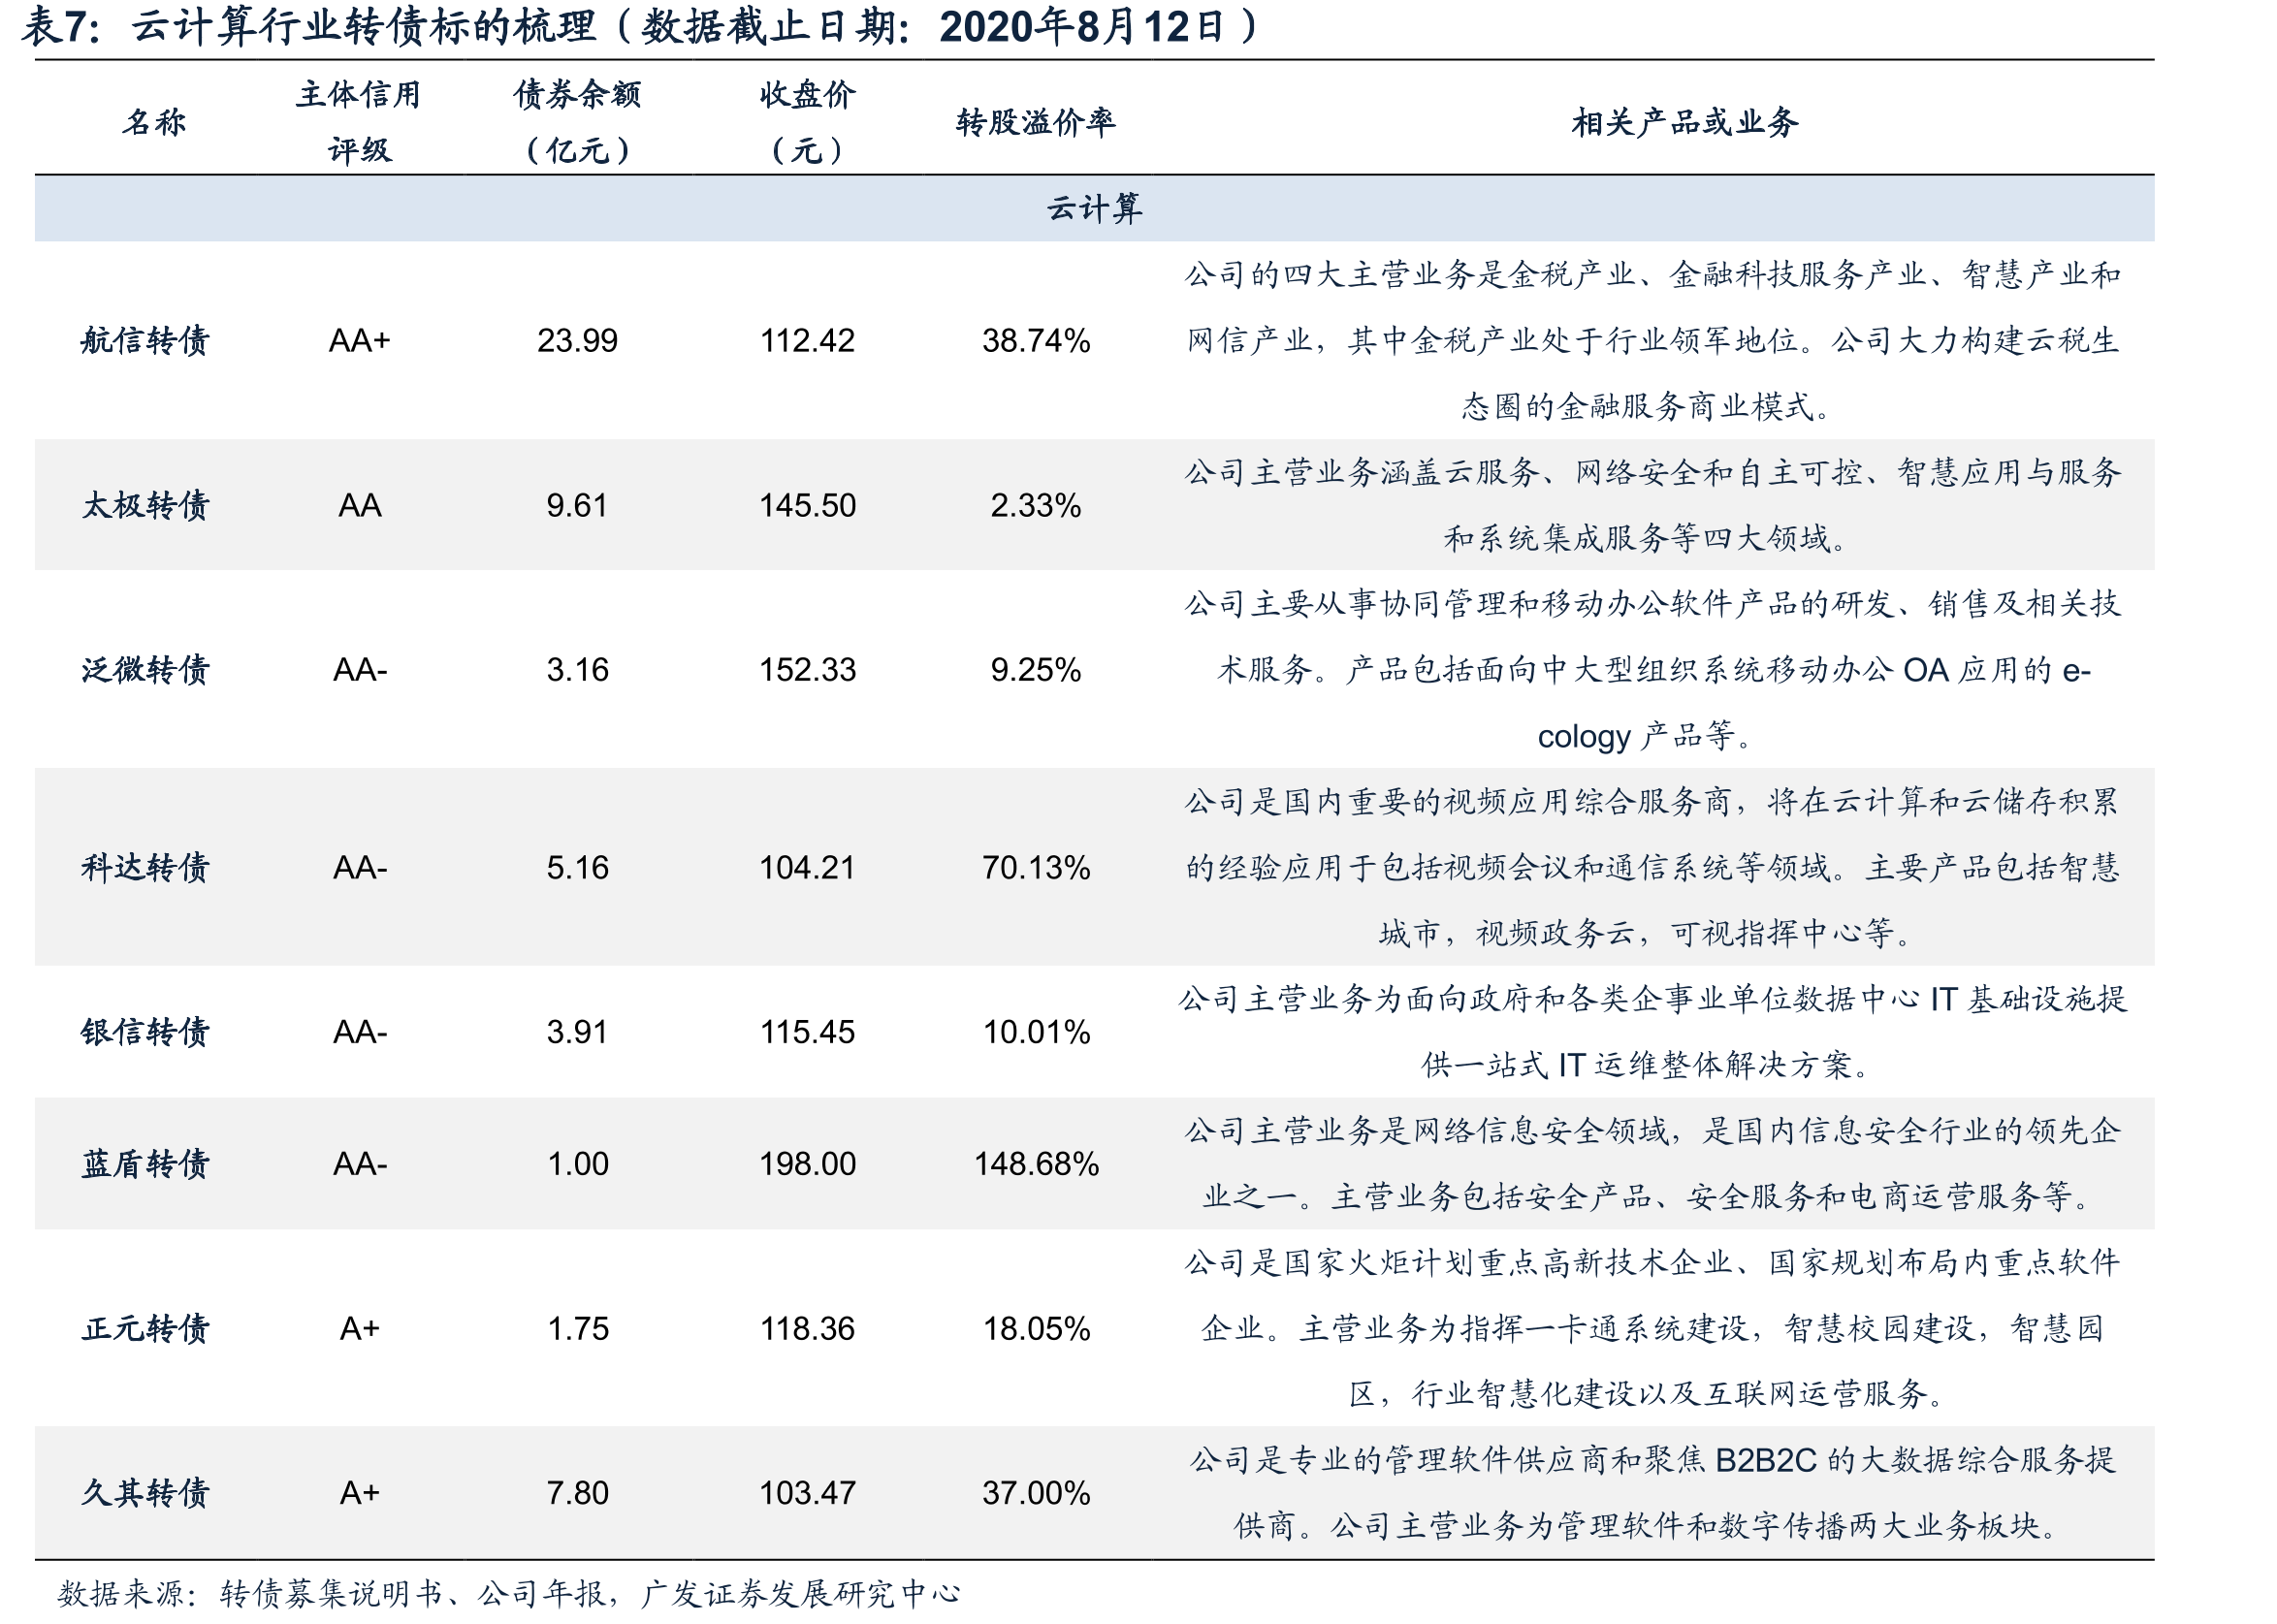
Task: Select the 'AA-' rating in 泛微转债 row
Action: click(x=359, y=670)
